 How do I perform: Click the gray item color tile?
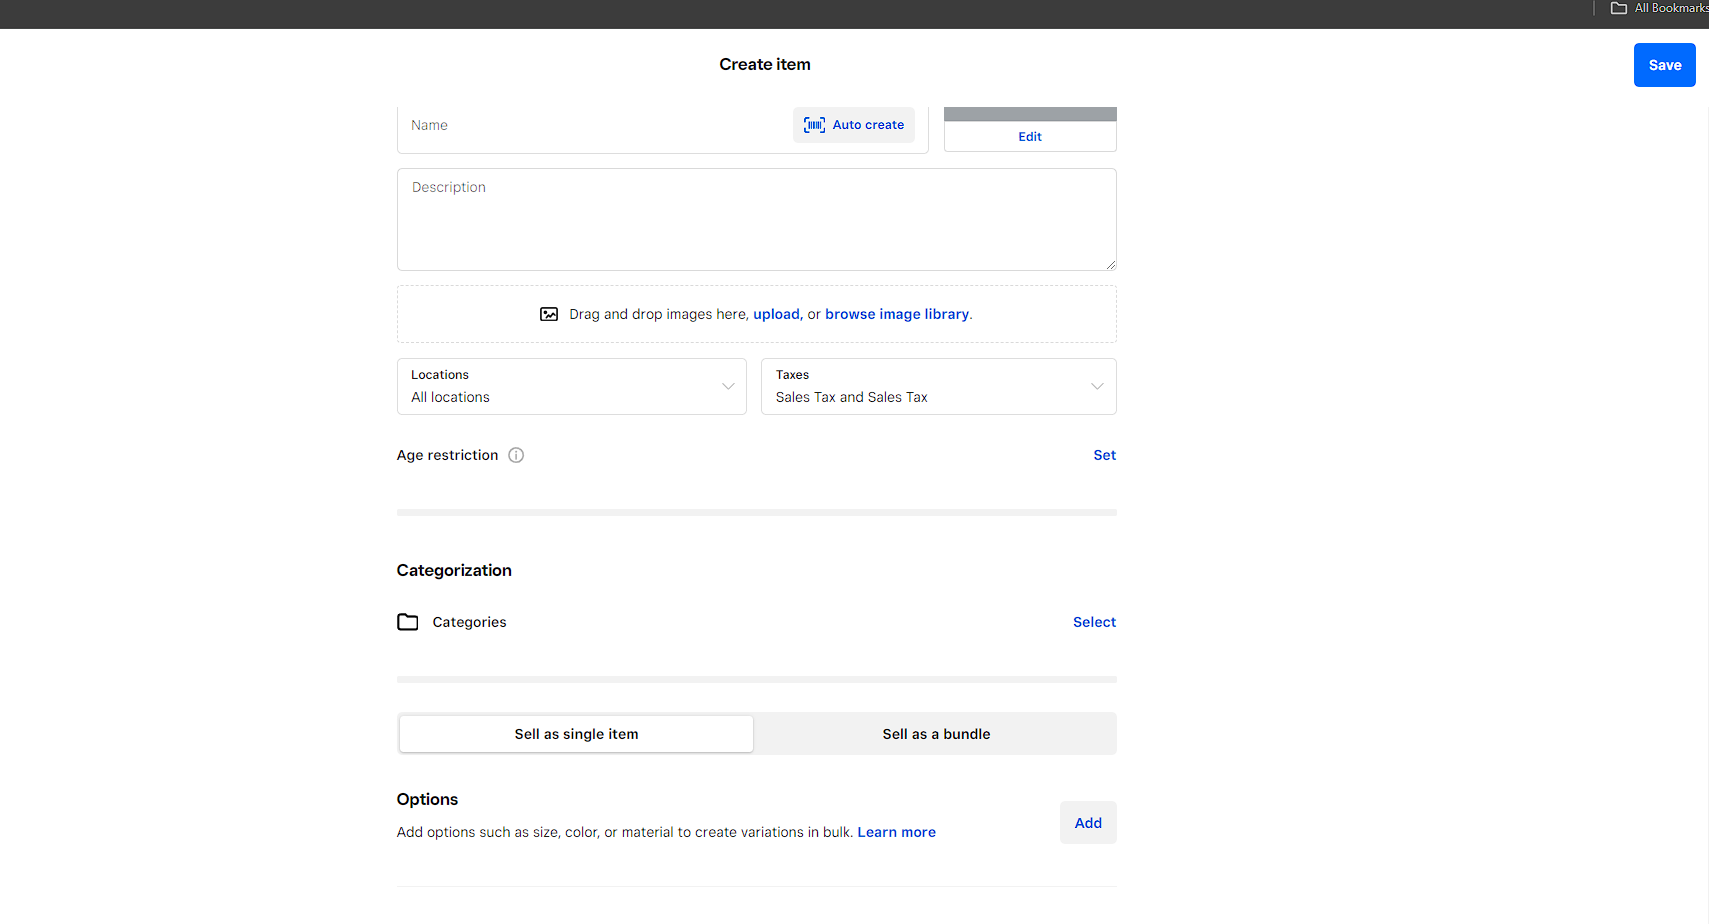click(x=1030, y=114)
